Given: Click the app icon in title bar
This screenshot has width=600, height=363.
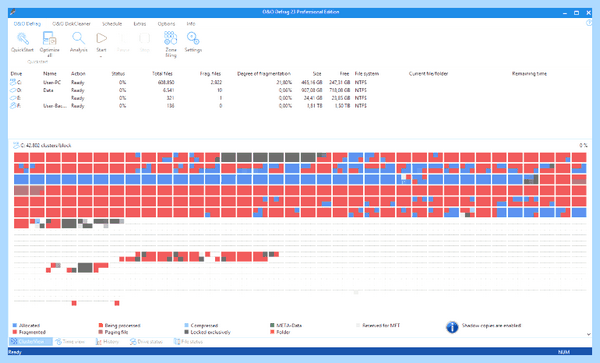Looking at the screenshot, I should [13, 12].
